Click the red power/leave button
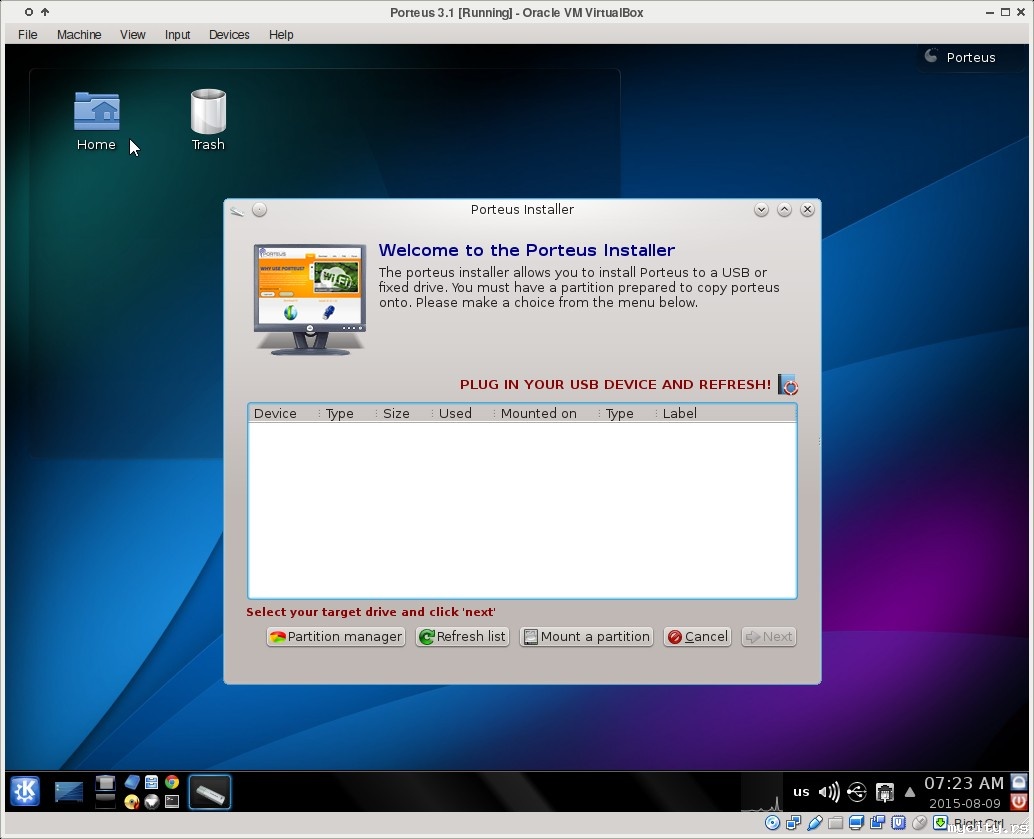This screenshot has height=839, width=1034. (x=1019, y=801)
